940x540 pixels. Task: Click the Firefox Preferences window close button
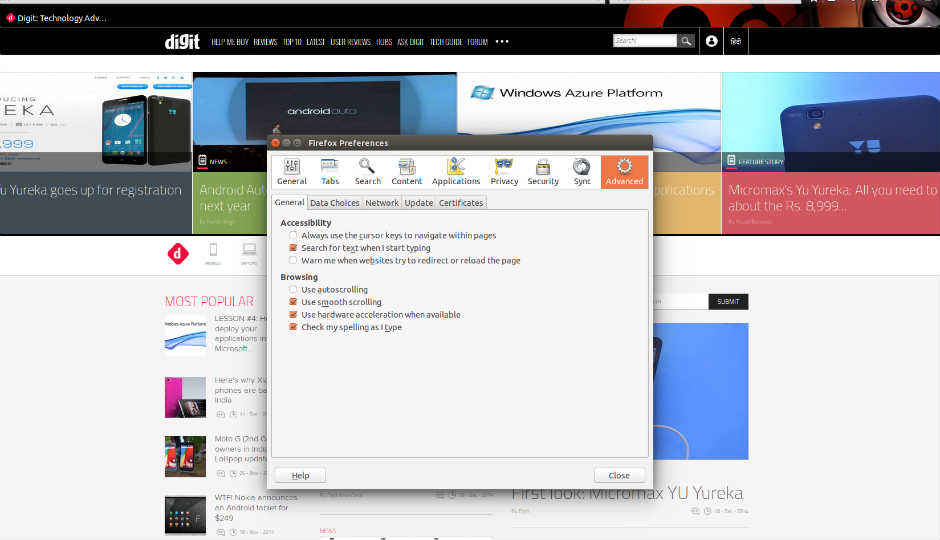[276, 143]
